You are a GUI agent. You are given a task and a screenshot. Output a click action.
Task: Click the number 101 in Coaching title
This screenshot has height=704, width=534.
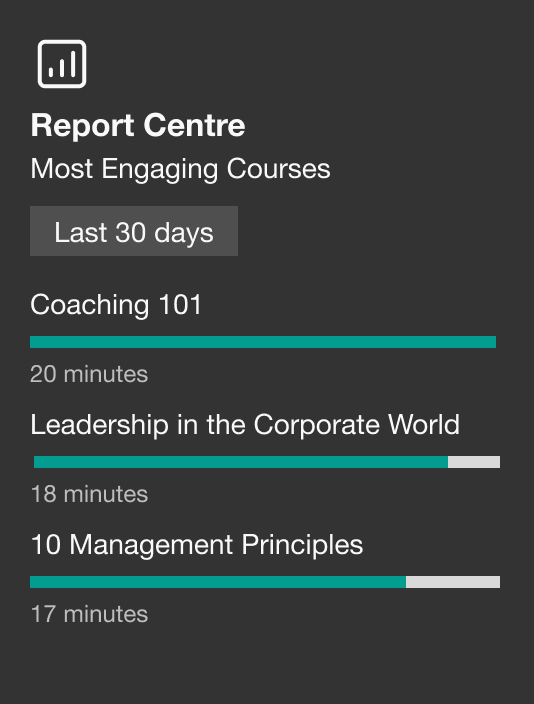[180, 304]
